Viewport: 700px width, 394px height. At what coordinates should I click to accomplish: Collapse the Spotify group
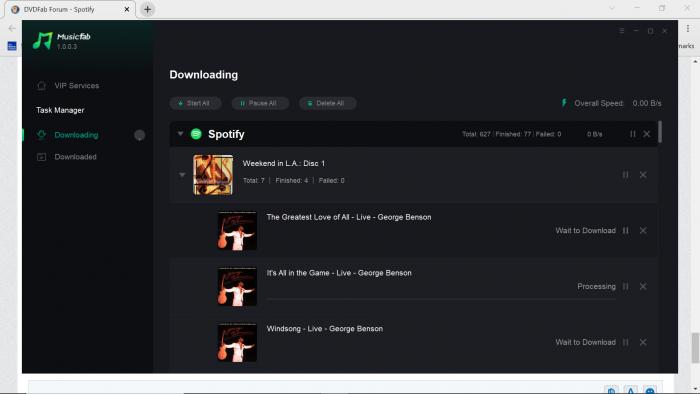point(180,133)
